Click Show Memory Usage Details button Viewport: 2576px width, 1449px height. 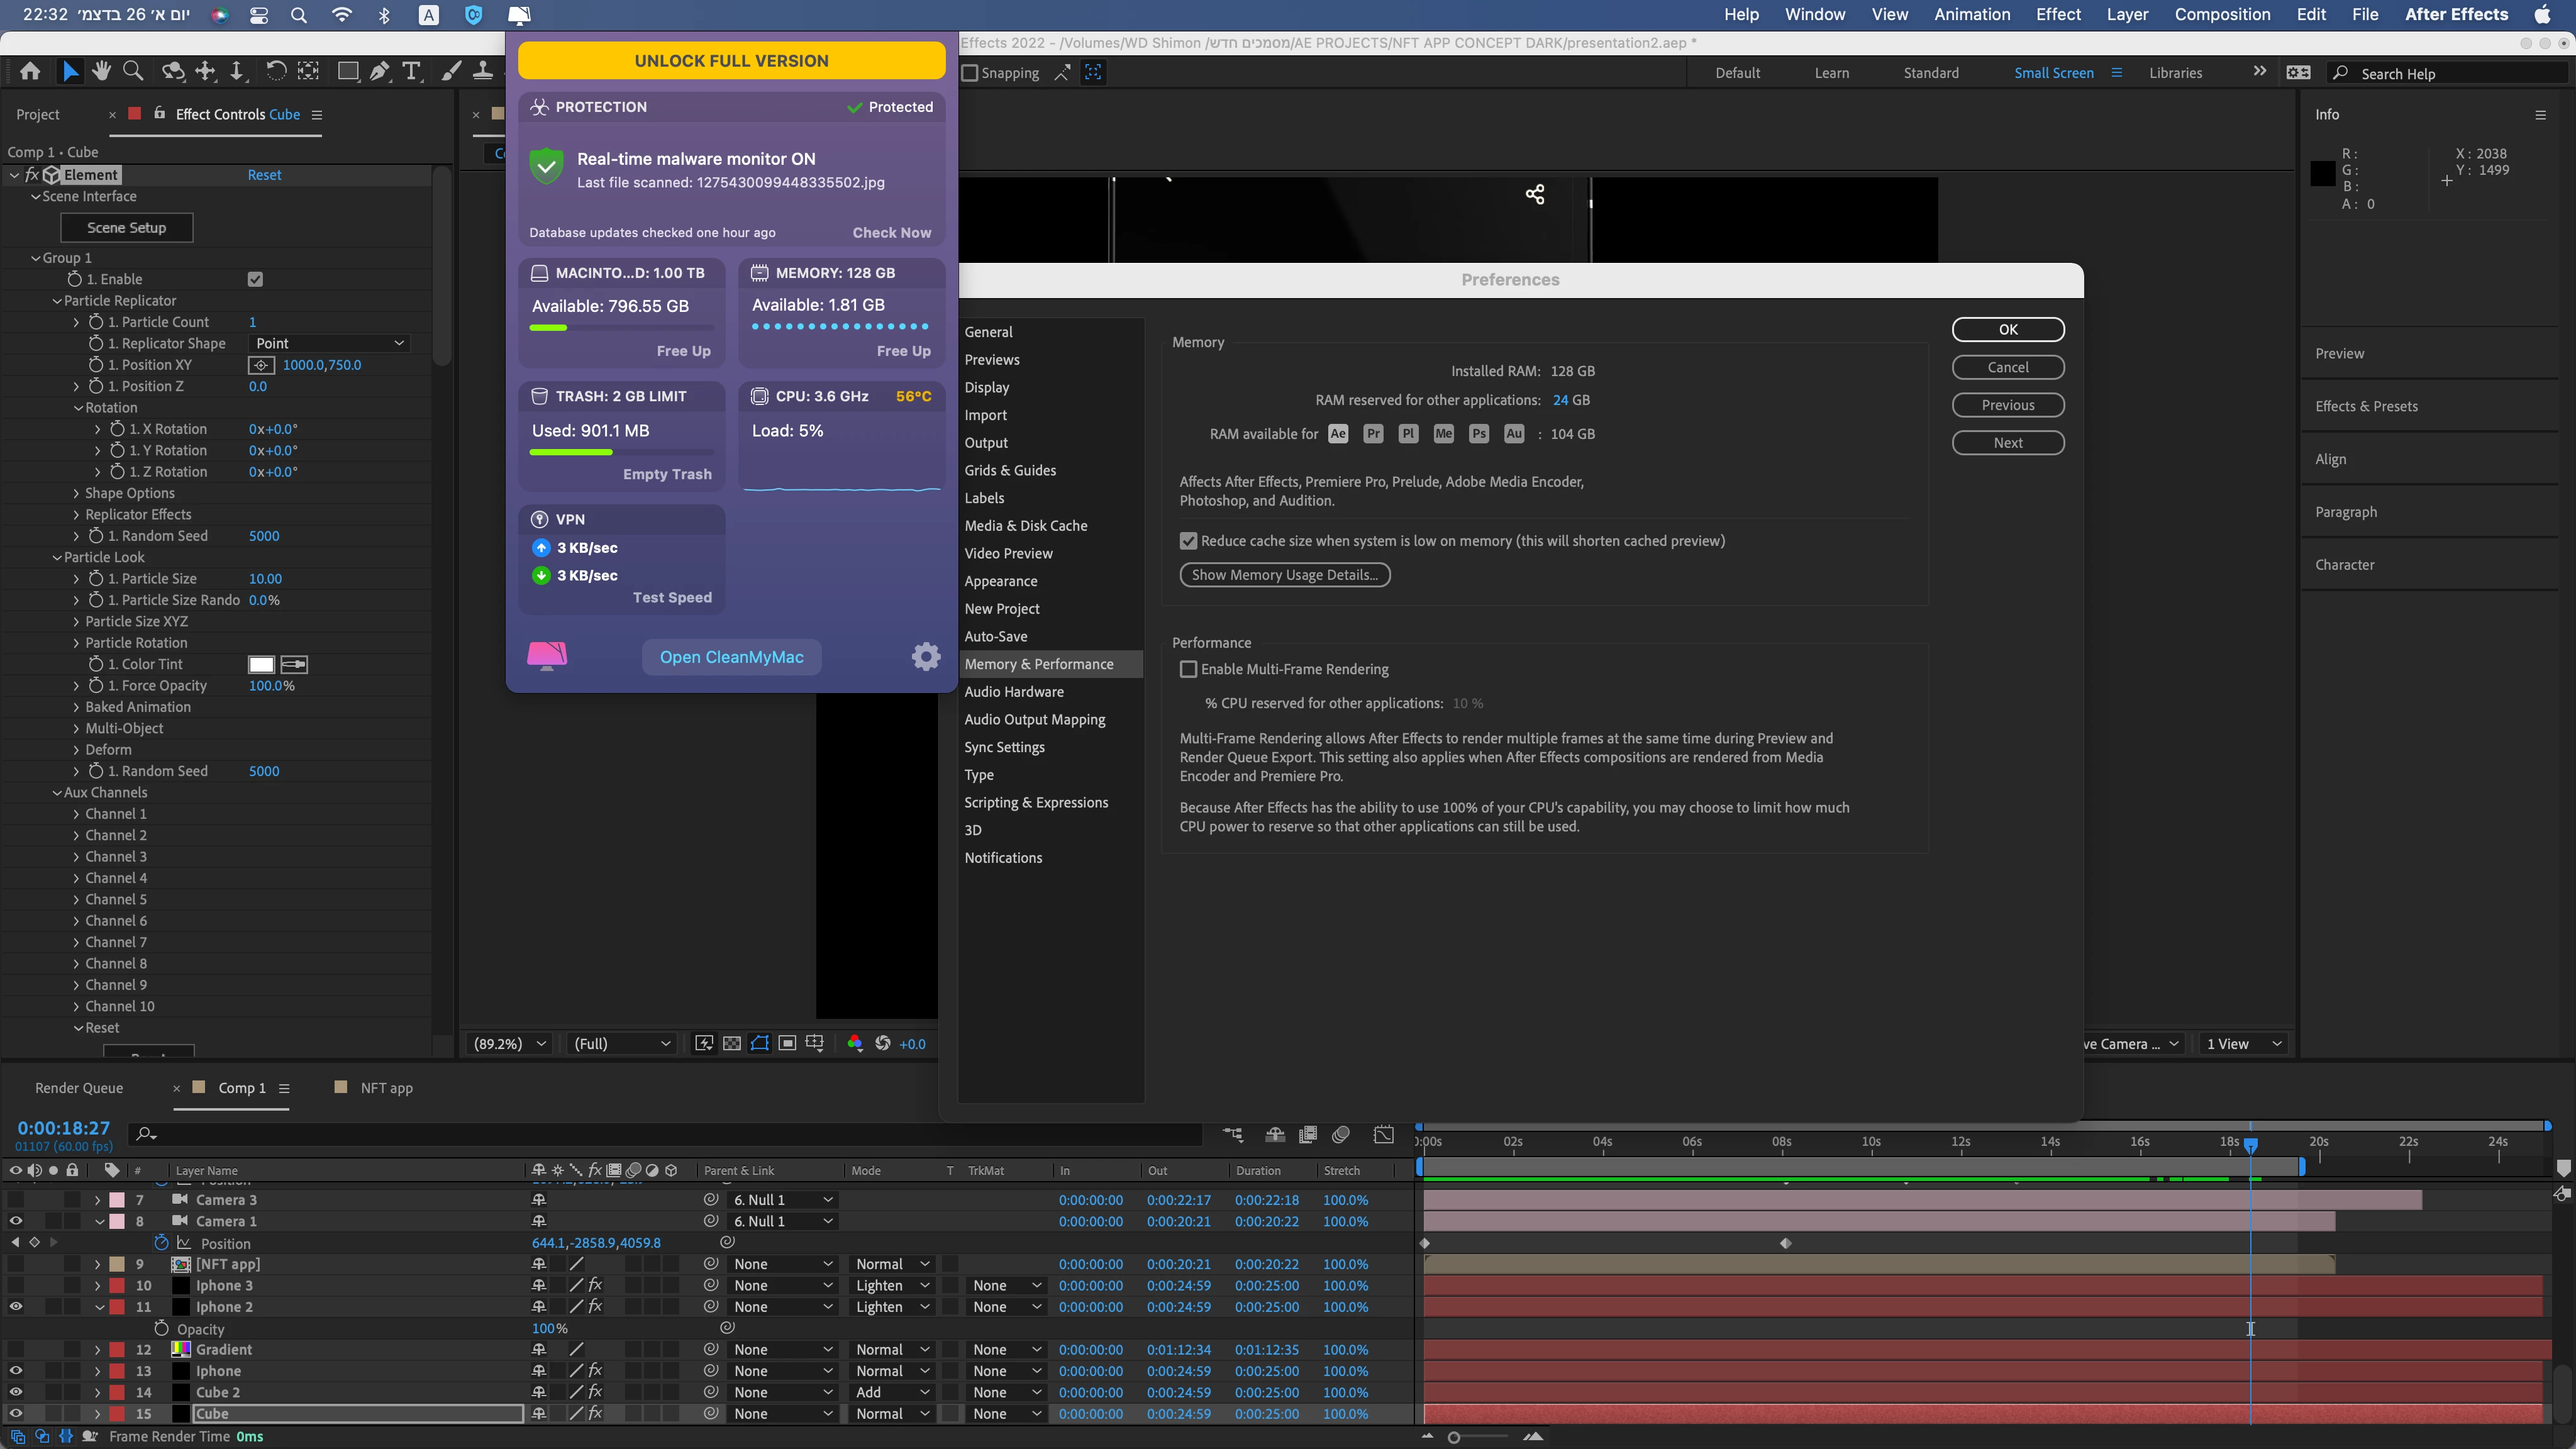pos(1284,575)
